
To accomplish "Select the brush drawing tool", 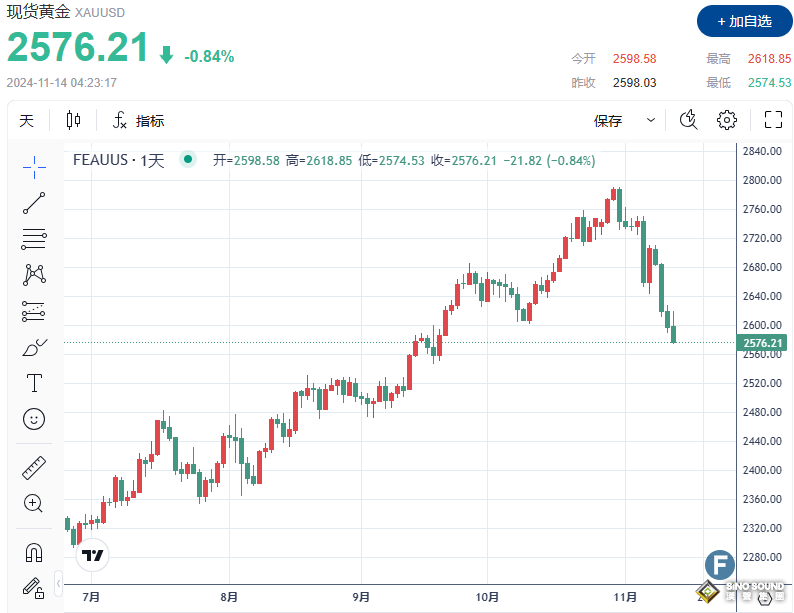I will pyautogui.click(x=34, y=347).
